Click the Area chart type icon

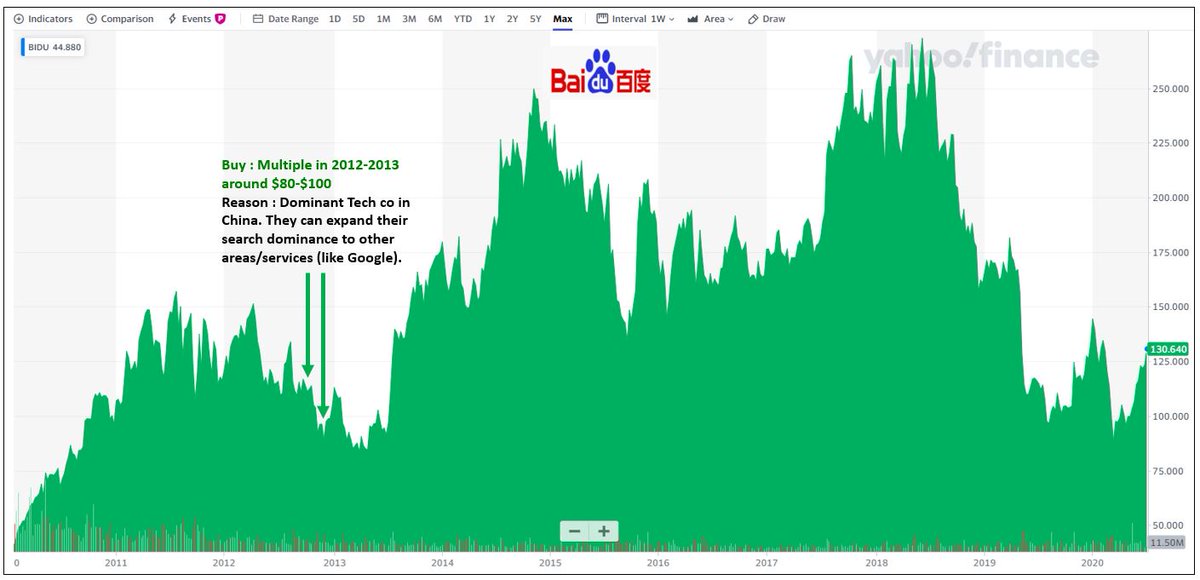692,19
